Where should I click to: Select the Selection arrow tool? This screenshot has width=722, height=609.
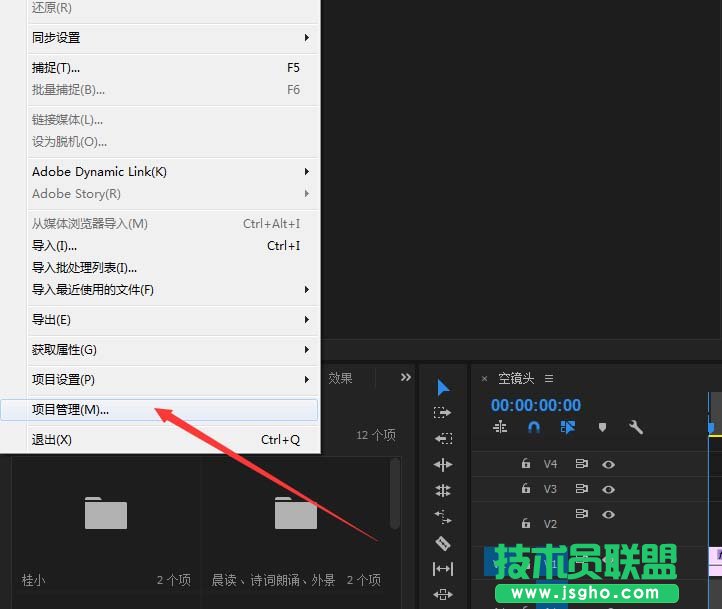443,388
